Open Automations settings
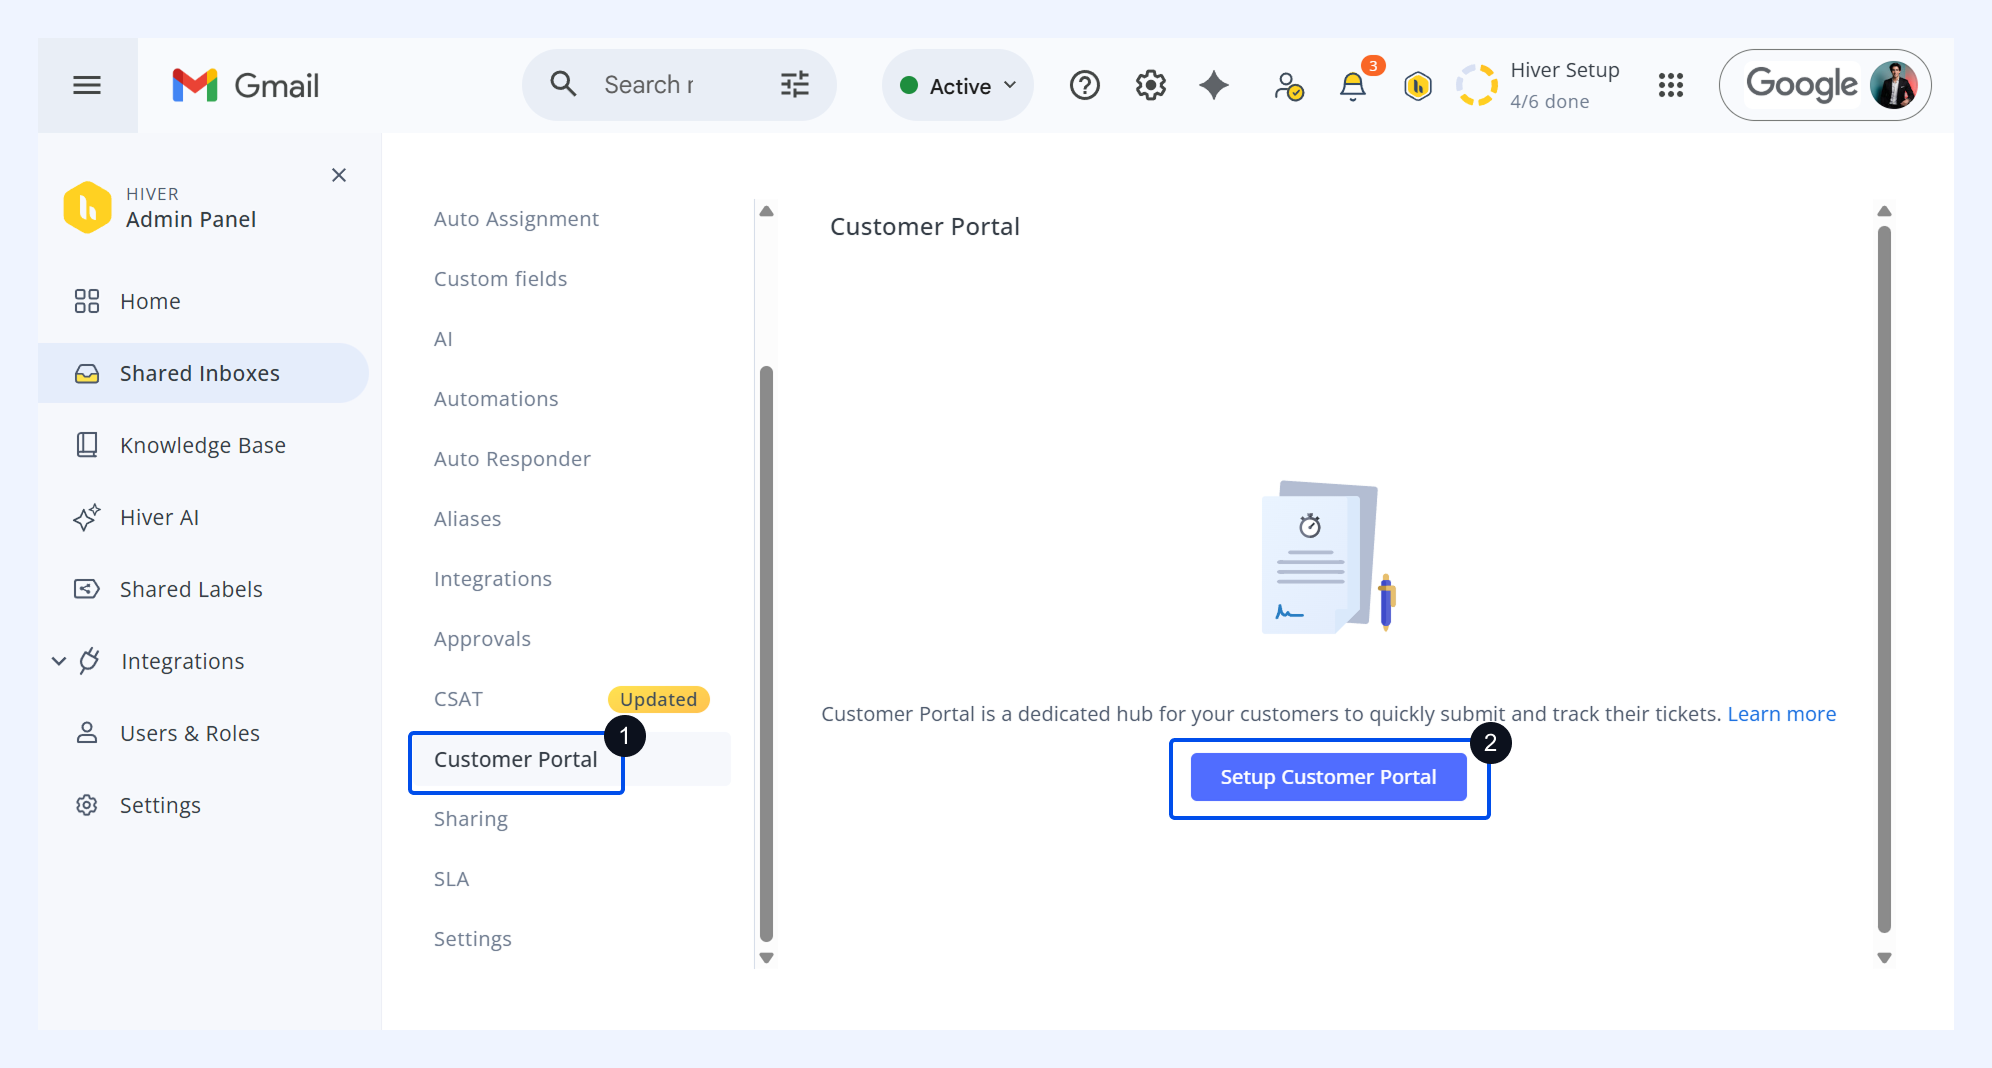 pyautogui.click(x=496, y=399)
